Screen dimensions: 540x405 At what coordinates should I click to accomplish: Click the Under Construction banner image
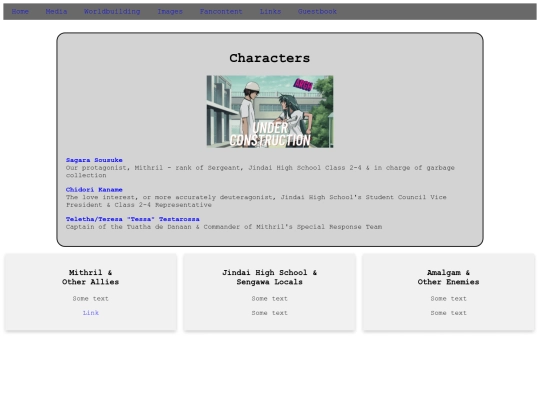pos(270,112)
